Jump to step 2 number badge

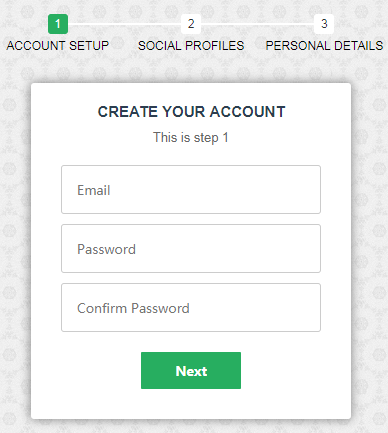191,24
